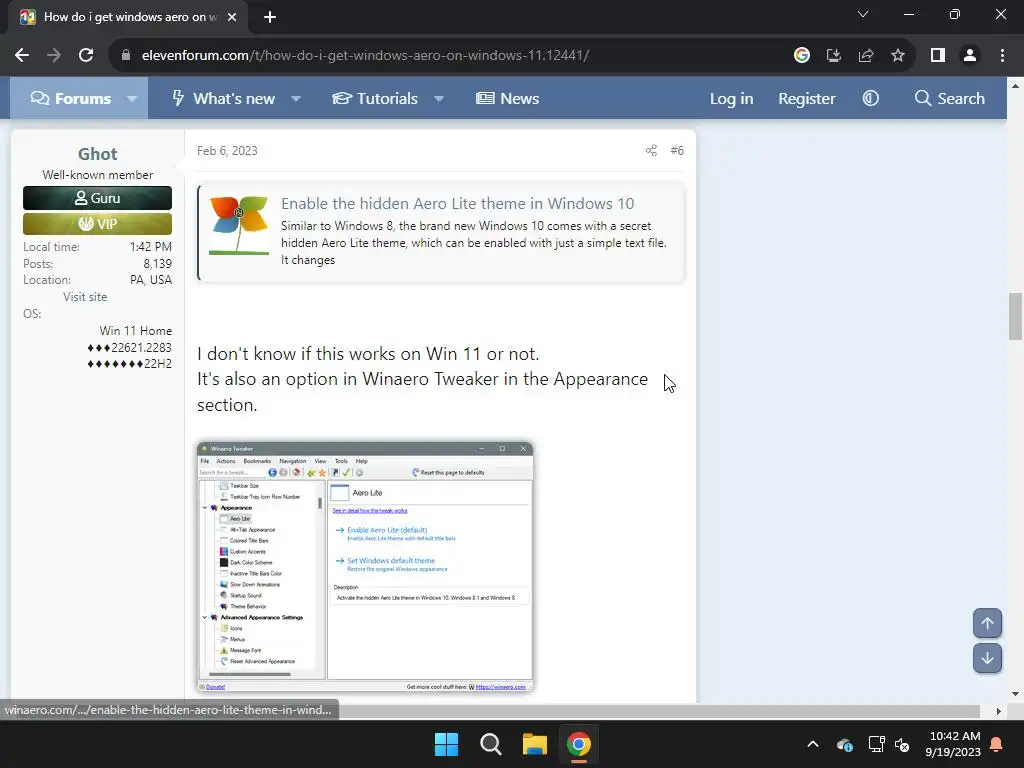
Task: Expand Forums dropdown arrow
Action: pos(132,99)
